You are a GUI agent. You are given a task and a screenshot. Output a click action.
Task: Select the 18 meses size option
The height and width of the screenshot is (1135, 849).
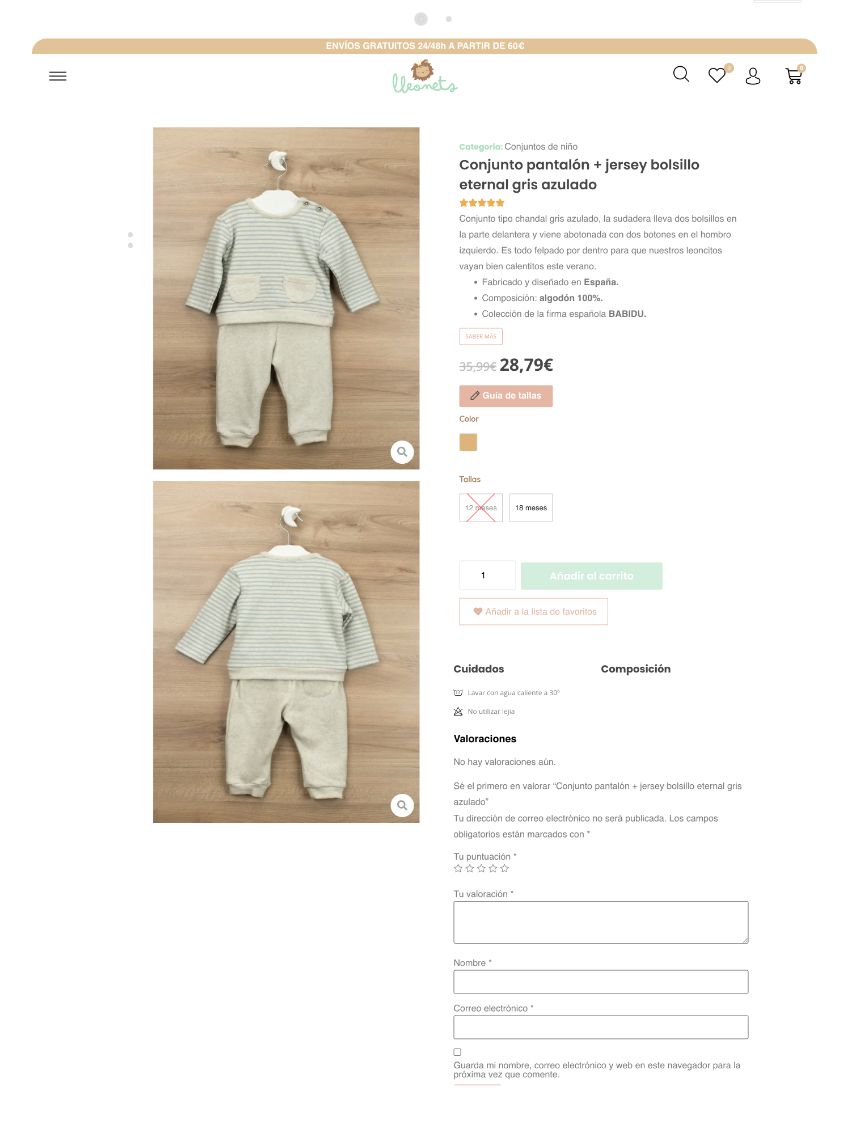[531, 507]
